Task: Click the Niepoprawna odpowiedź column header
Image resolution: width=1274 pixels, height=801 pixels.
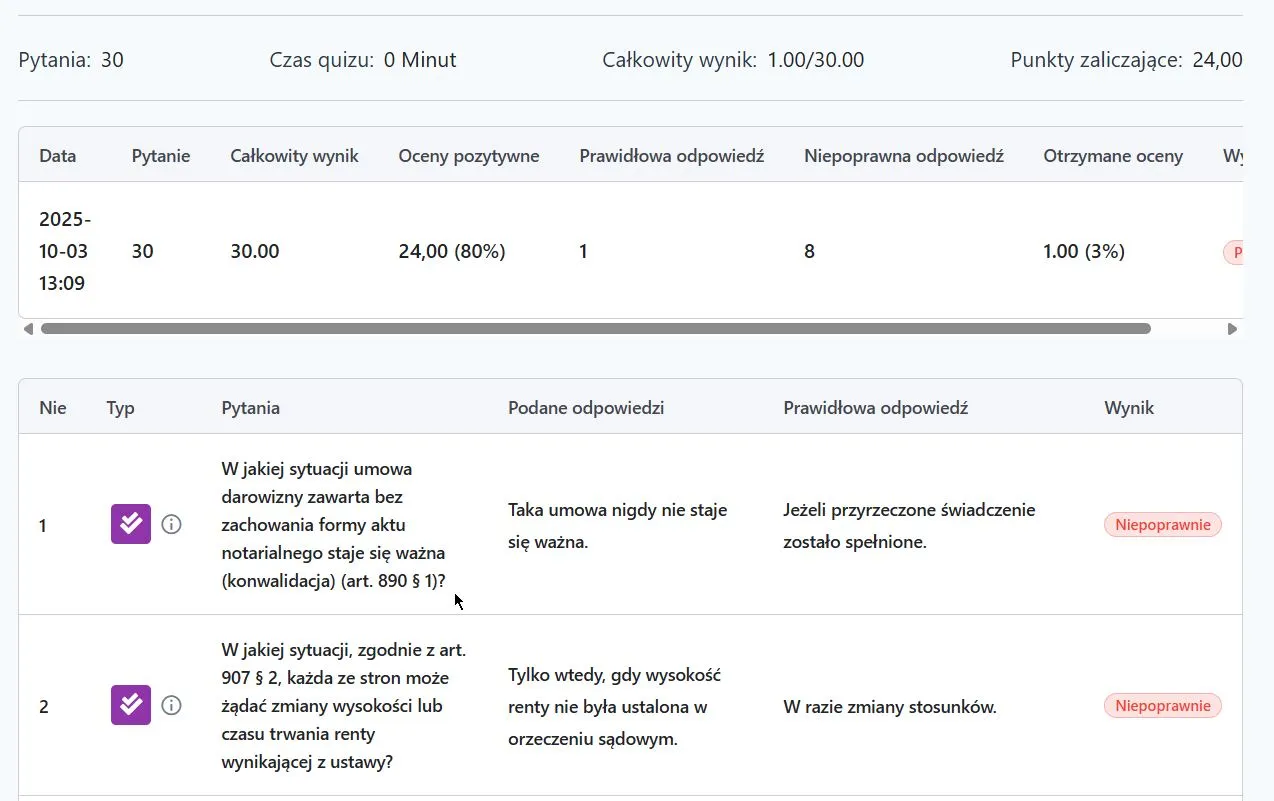Action: point(903,156)
